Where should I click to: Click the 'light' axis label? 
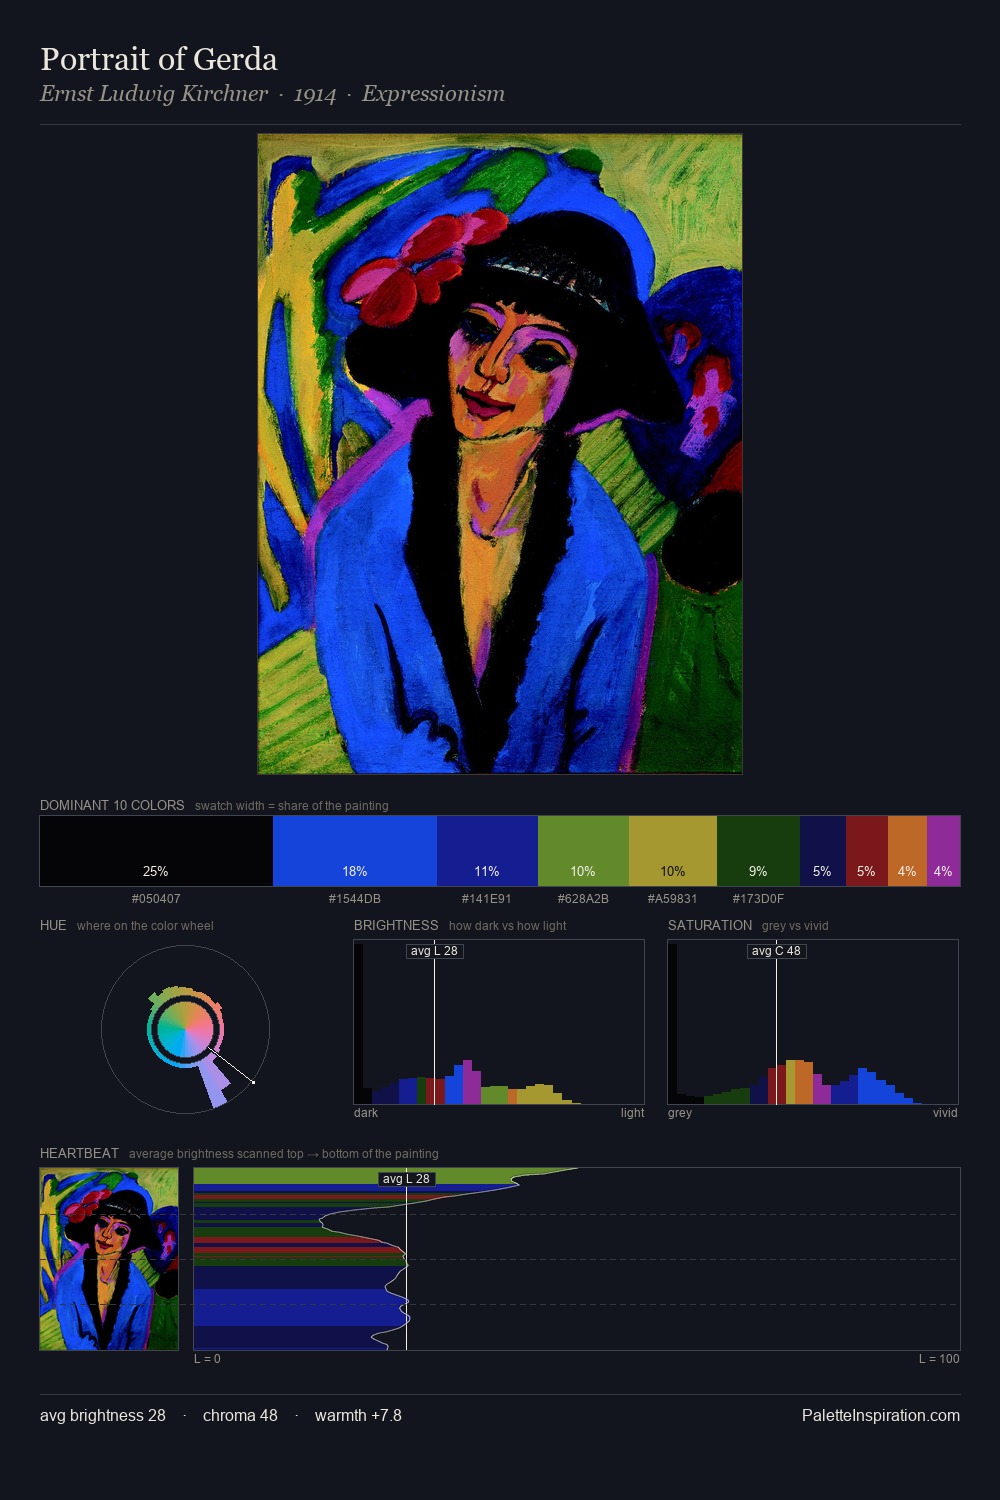pyautogui.click(x=632, y=1113)
